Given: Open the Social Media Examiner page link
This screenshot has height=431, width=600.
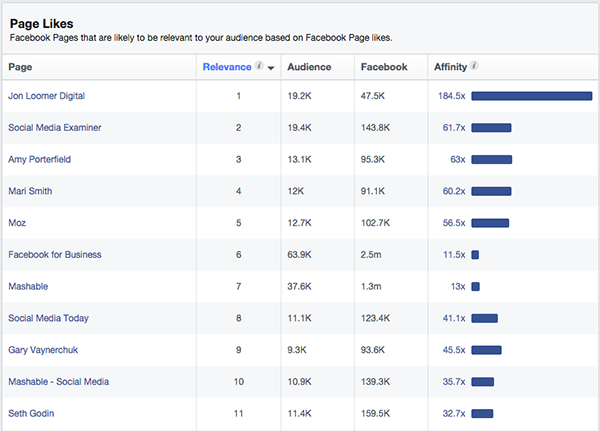Looking at the screenshot, I should 55,127.
